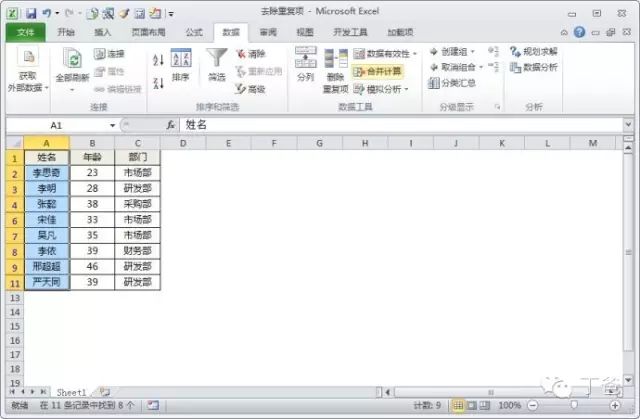The height and width of the screenshot is (419, 640).
Task: Open the Name Box dropdown arrow
Action: (x=112, y=125)
